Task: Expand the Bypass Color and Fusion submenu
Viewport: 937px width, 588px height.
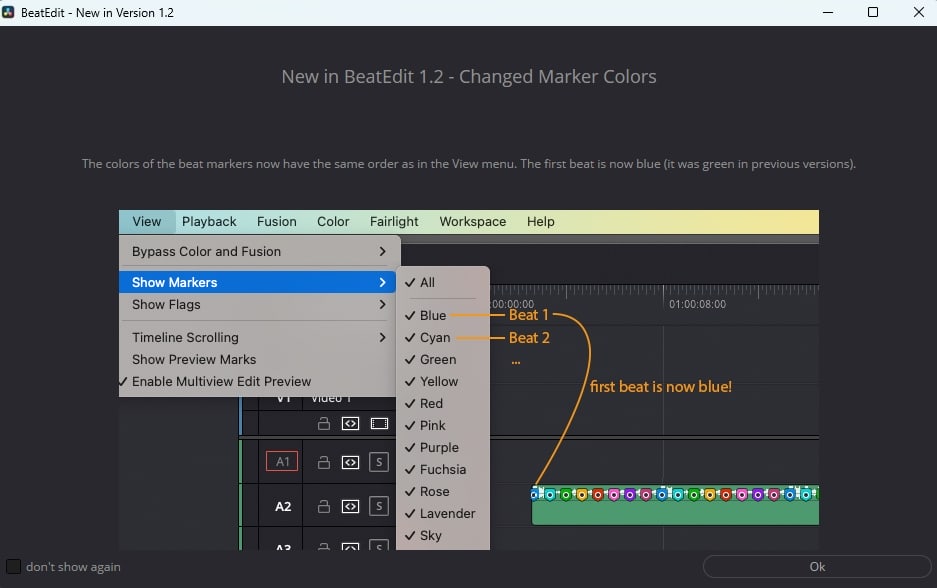Action: (382, 252)
